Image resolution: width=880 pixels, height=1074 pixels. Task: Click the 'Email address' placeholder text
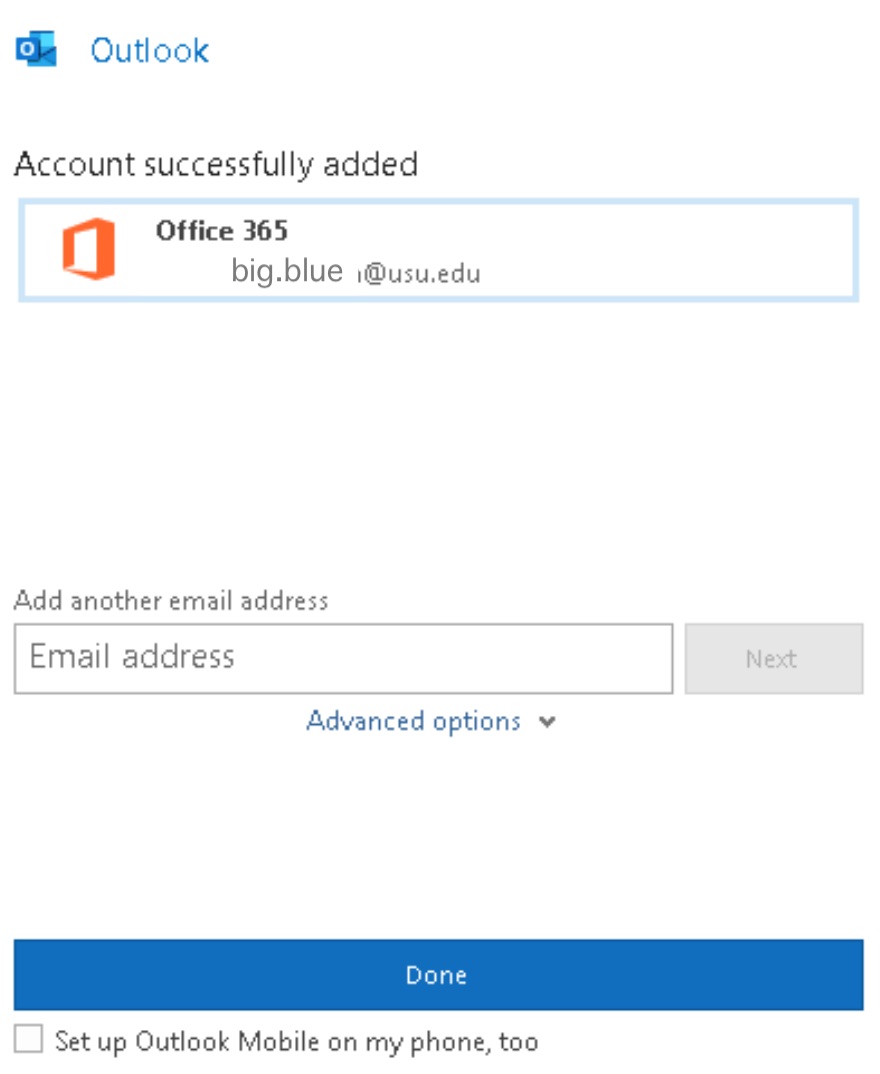pos(132,656)
